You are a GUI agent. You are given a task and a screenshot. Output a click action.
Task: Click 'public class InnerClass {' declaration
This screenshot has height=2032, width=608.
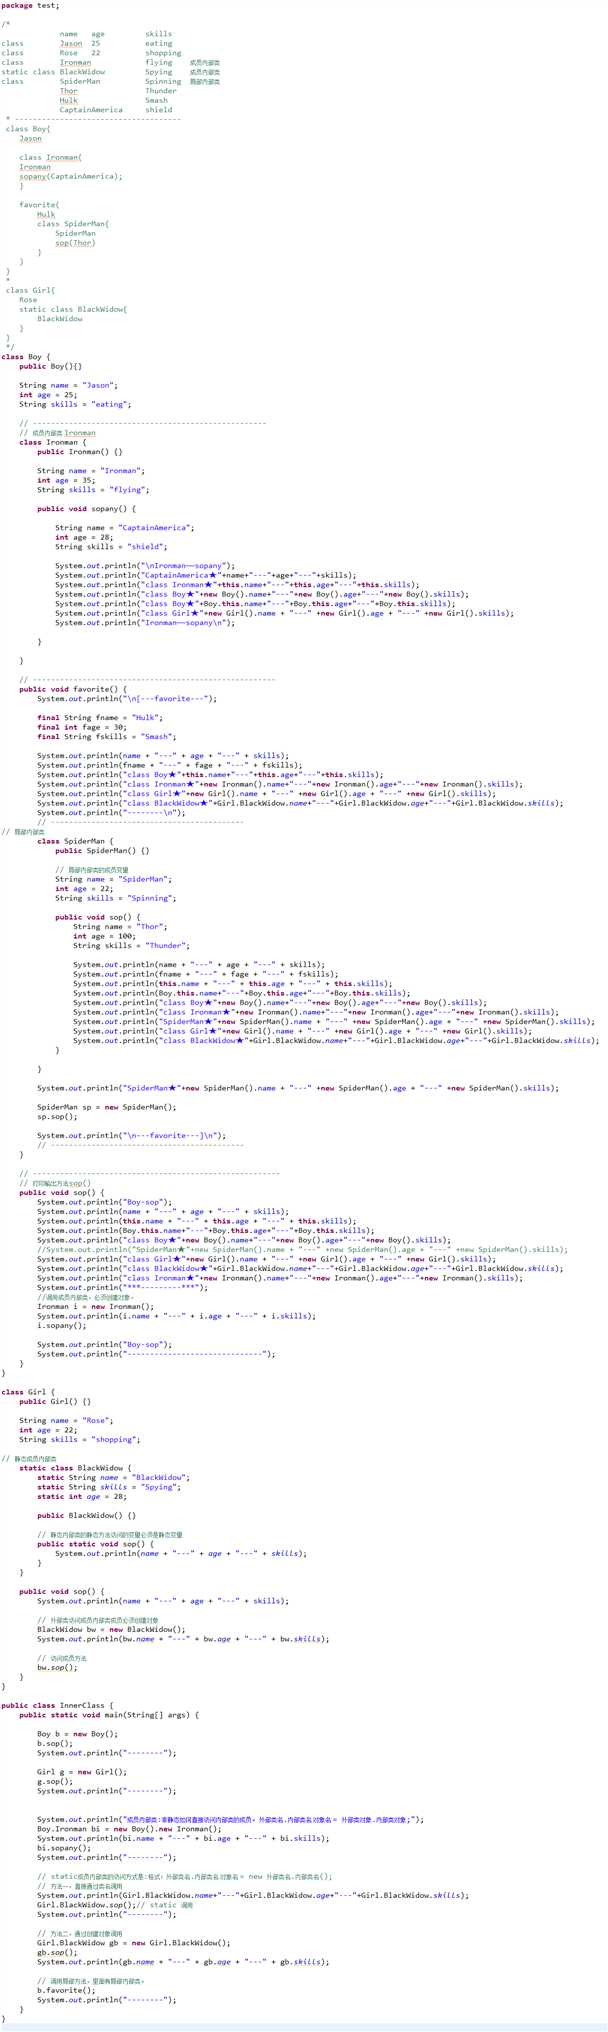pyautogui.click(x=58, y=1705)
